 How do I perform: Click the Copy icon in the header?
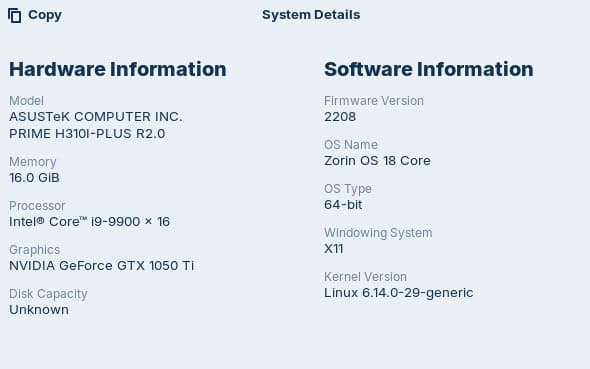click(x=14, y=15)
